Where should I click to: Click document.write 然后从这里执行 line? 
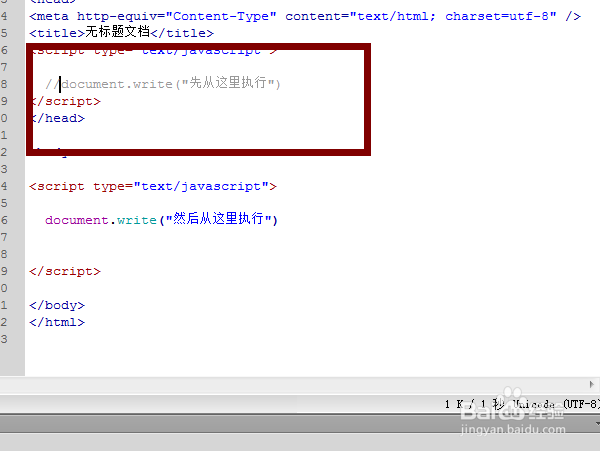pyautogui.click(x=161, y=219)
